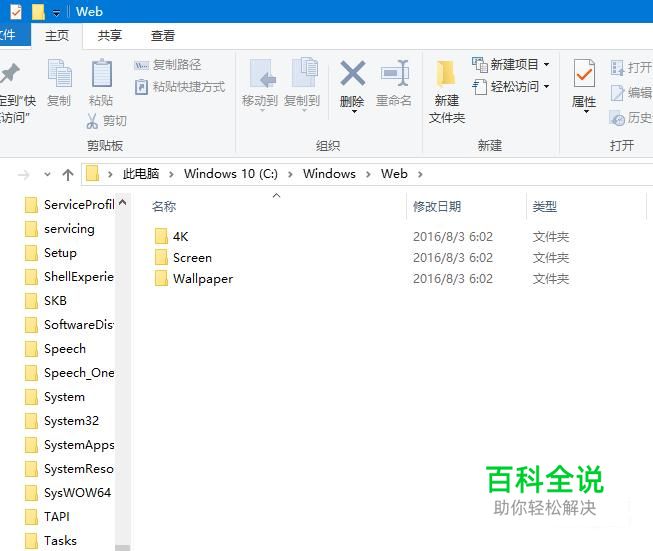Image resolution: width=653 pixels, height=551 pixels.
Task: Sort by Name (名称) column header
Action: pos(164,206)
